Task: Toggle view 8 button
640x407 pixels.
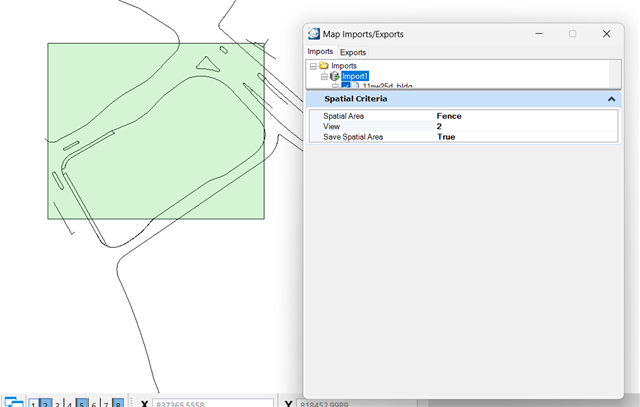Action: pyautogui.click(x=117, y=403)
